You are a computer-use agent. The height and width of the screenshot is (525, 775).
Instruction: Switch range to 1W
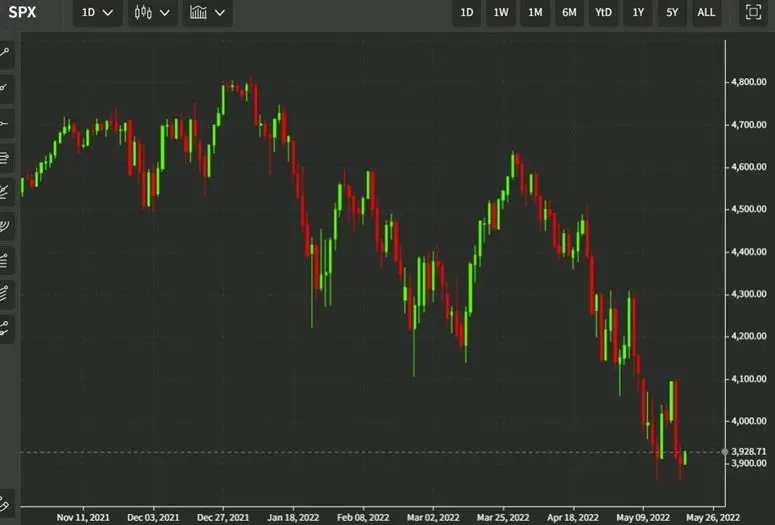pos(500,13)
